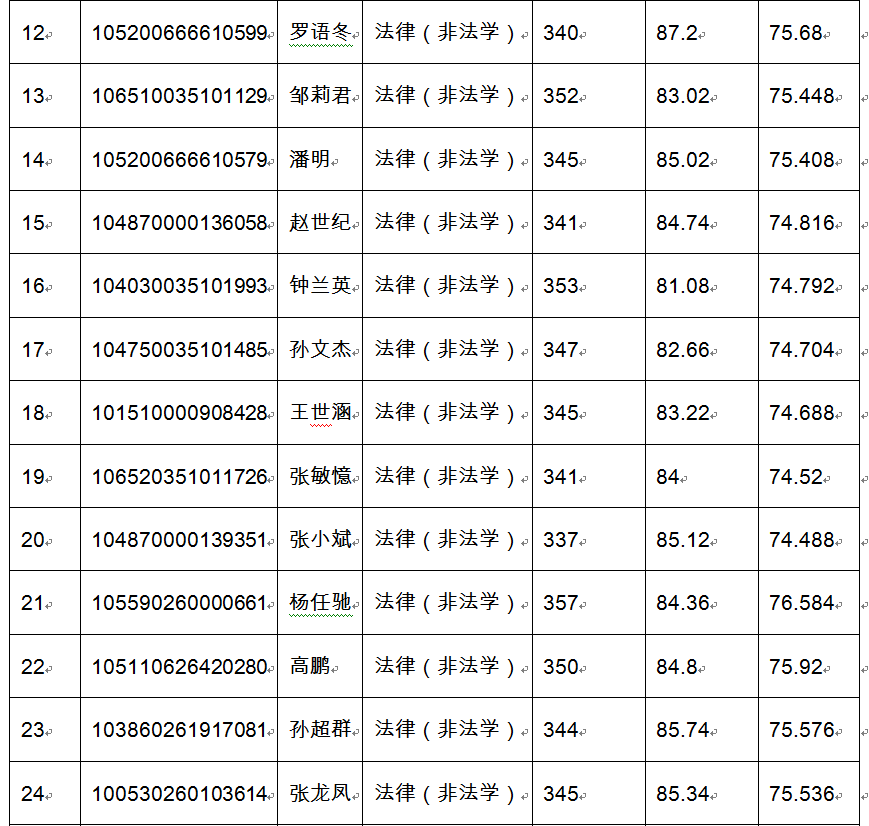Select total score 75.448 for 邹莉君

tap(801, 96)
